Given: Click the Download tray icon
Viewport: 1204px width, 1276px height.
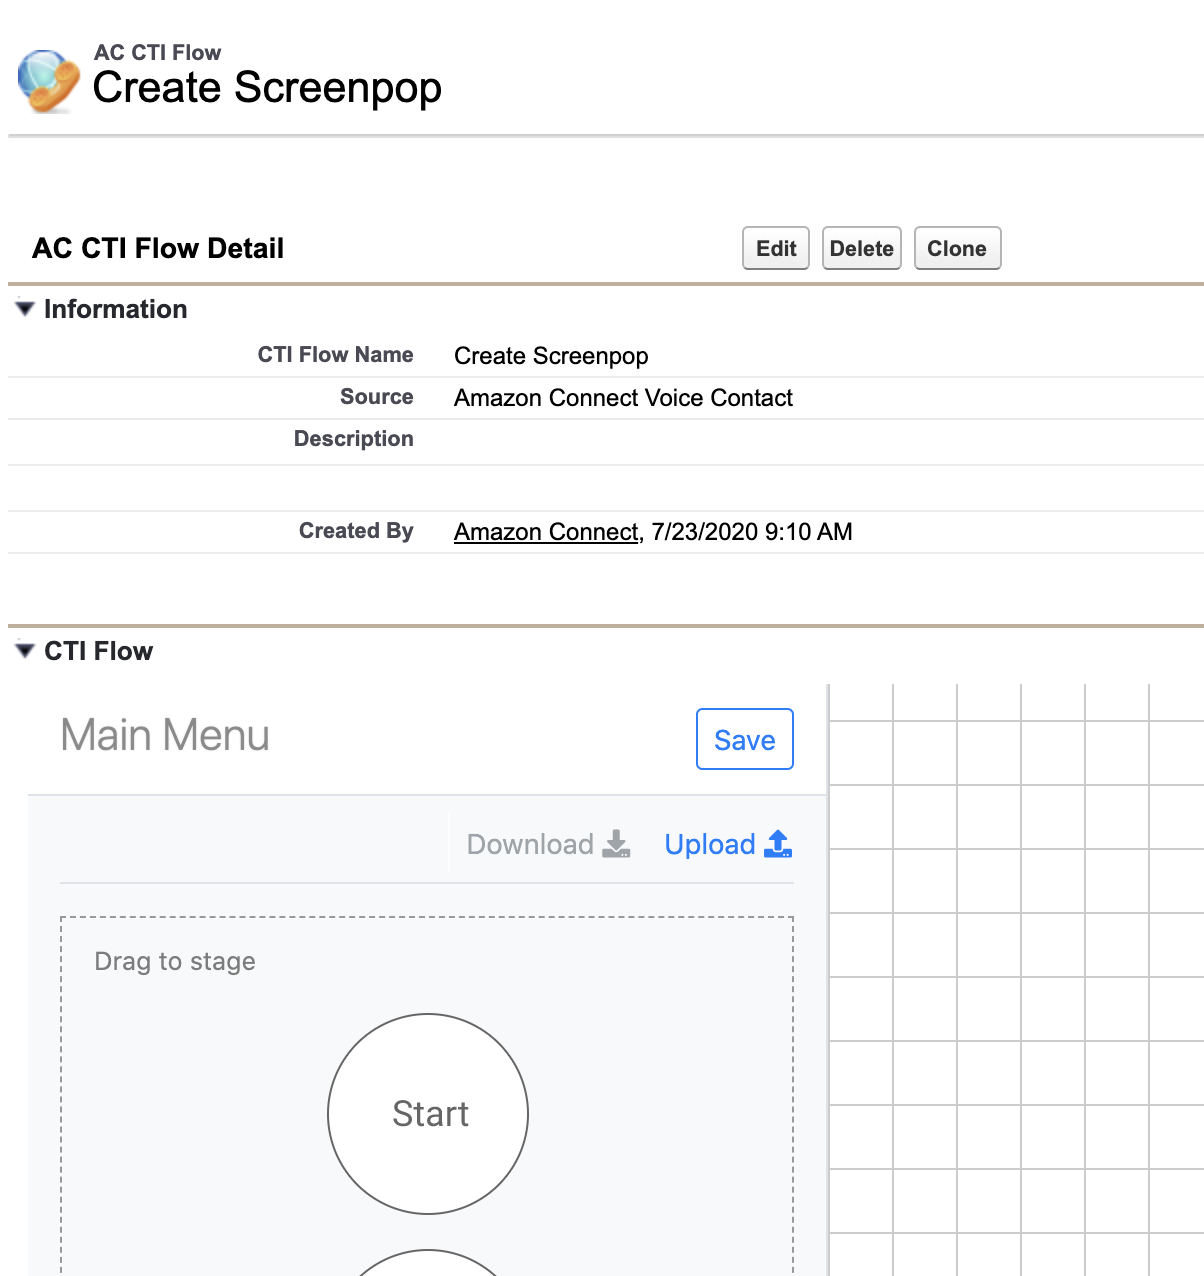Looking at the screenshot, I should pyautogui.click(x=617, y=844).
